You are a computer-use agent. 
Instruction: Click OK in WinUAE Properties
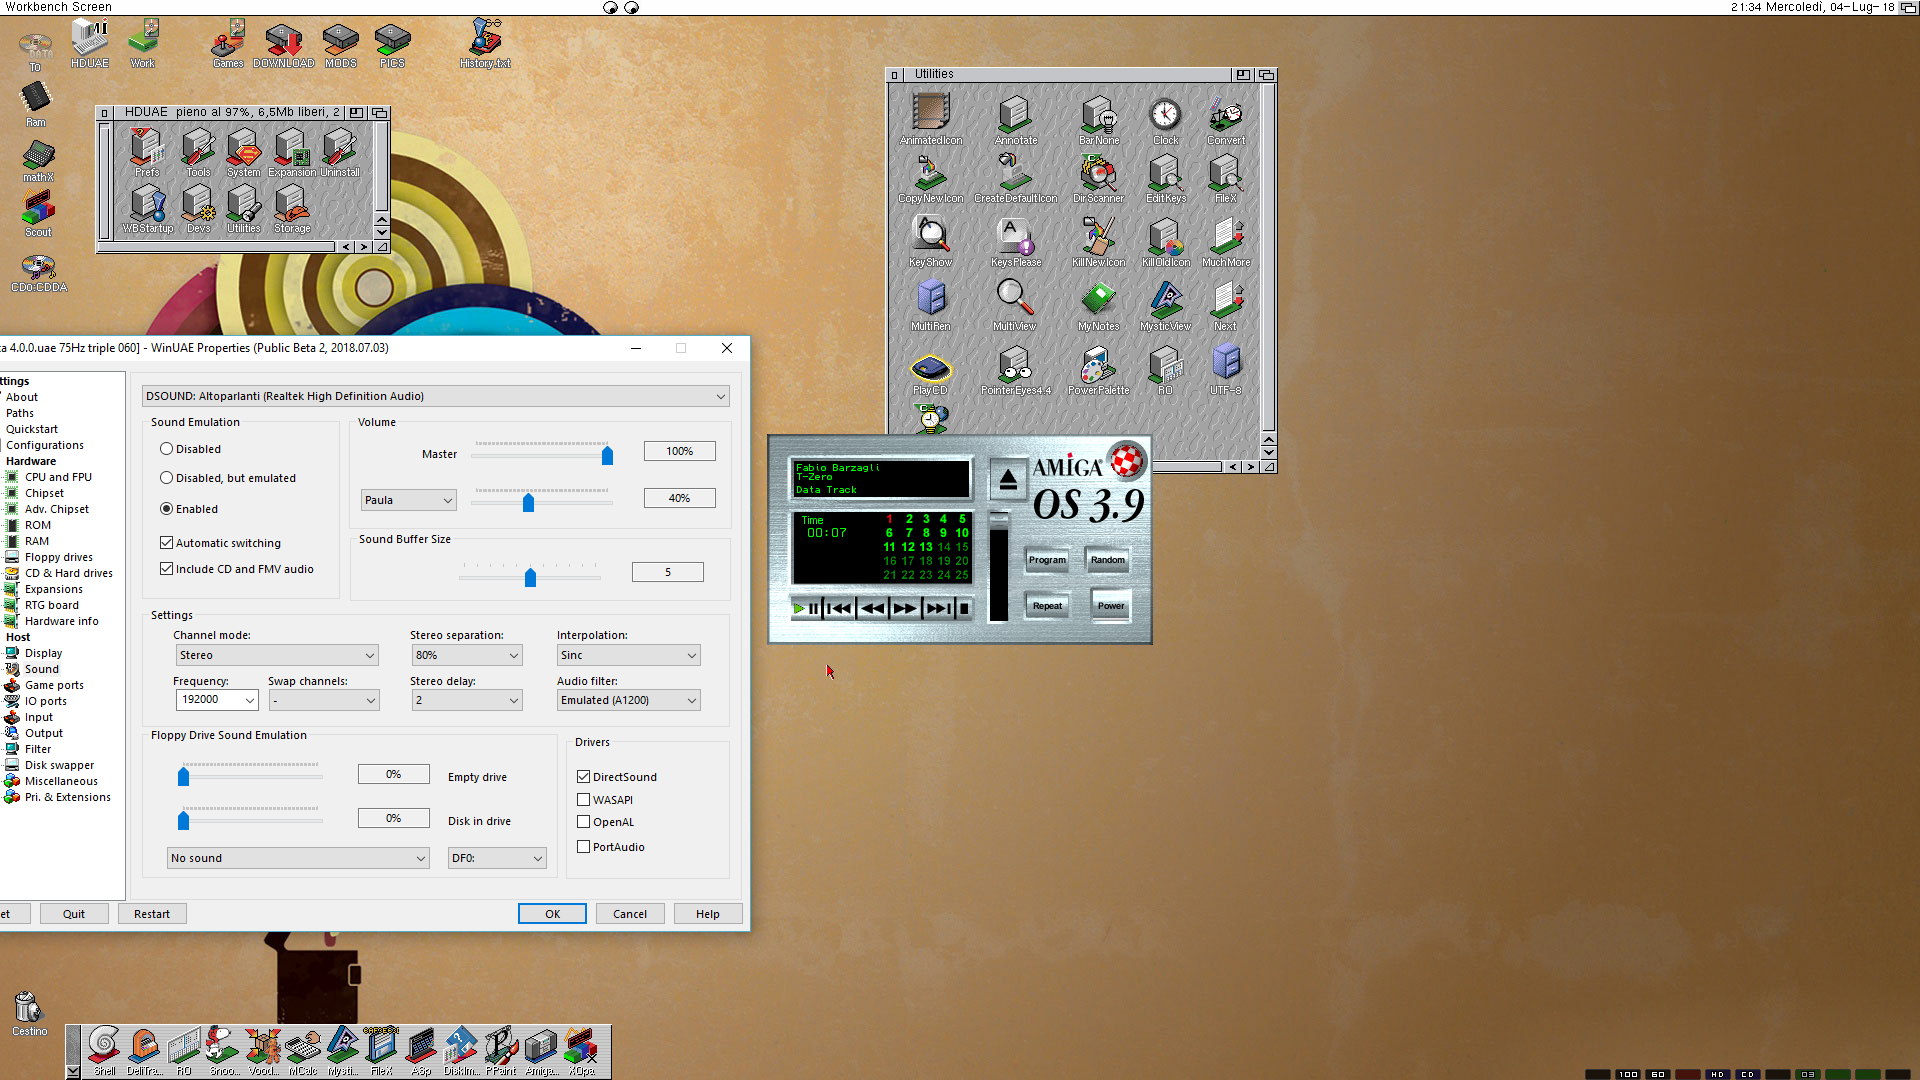552,914
